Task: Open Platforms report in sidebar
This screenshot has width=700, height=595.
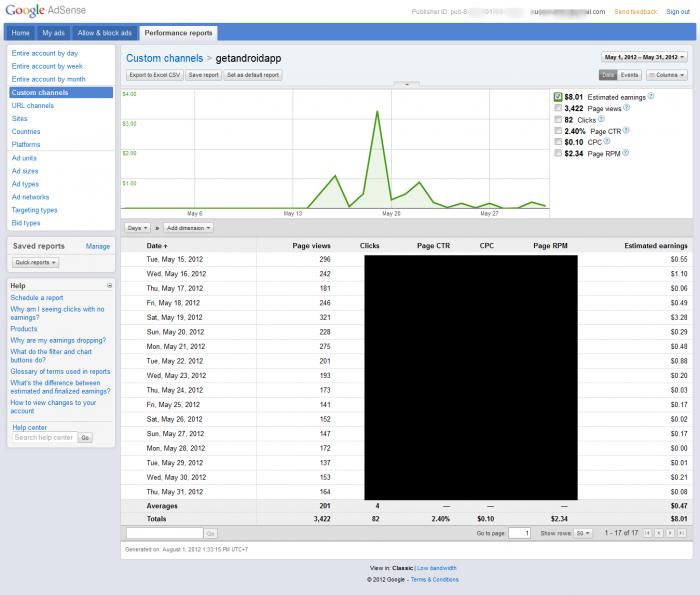Action: pyautogui.click(x=26, y=144)
